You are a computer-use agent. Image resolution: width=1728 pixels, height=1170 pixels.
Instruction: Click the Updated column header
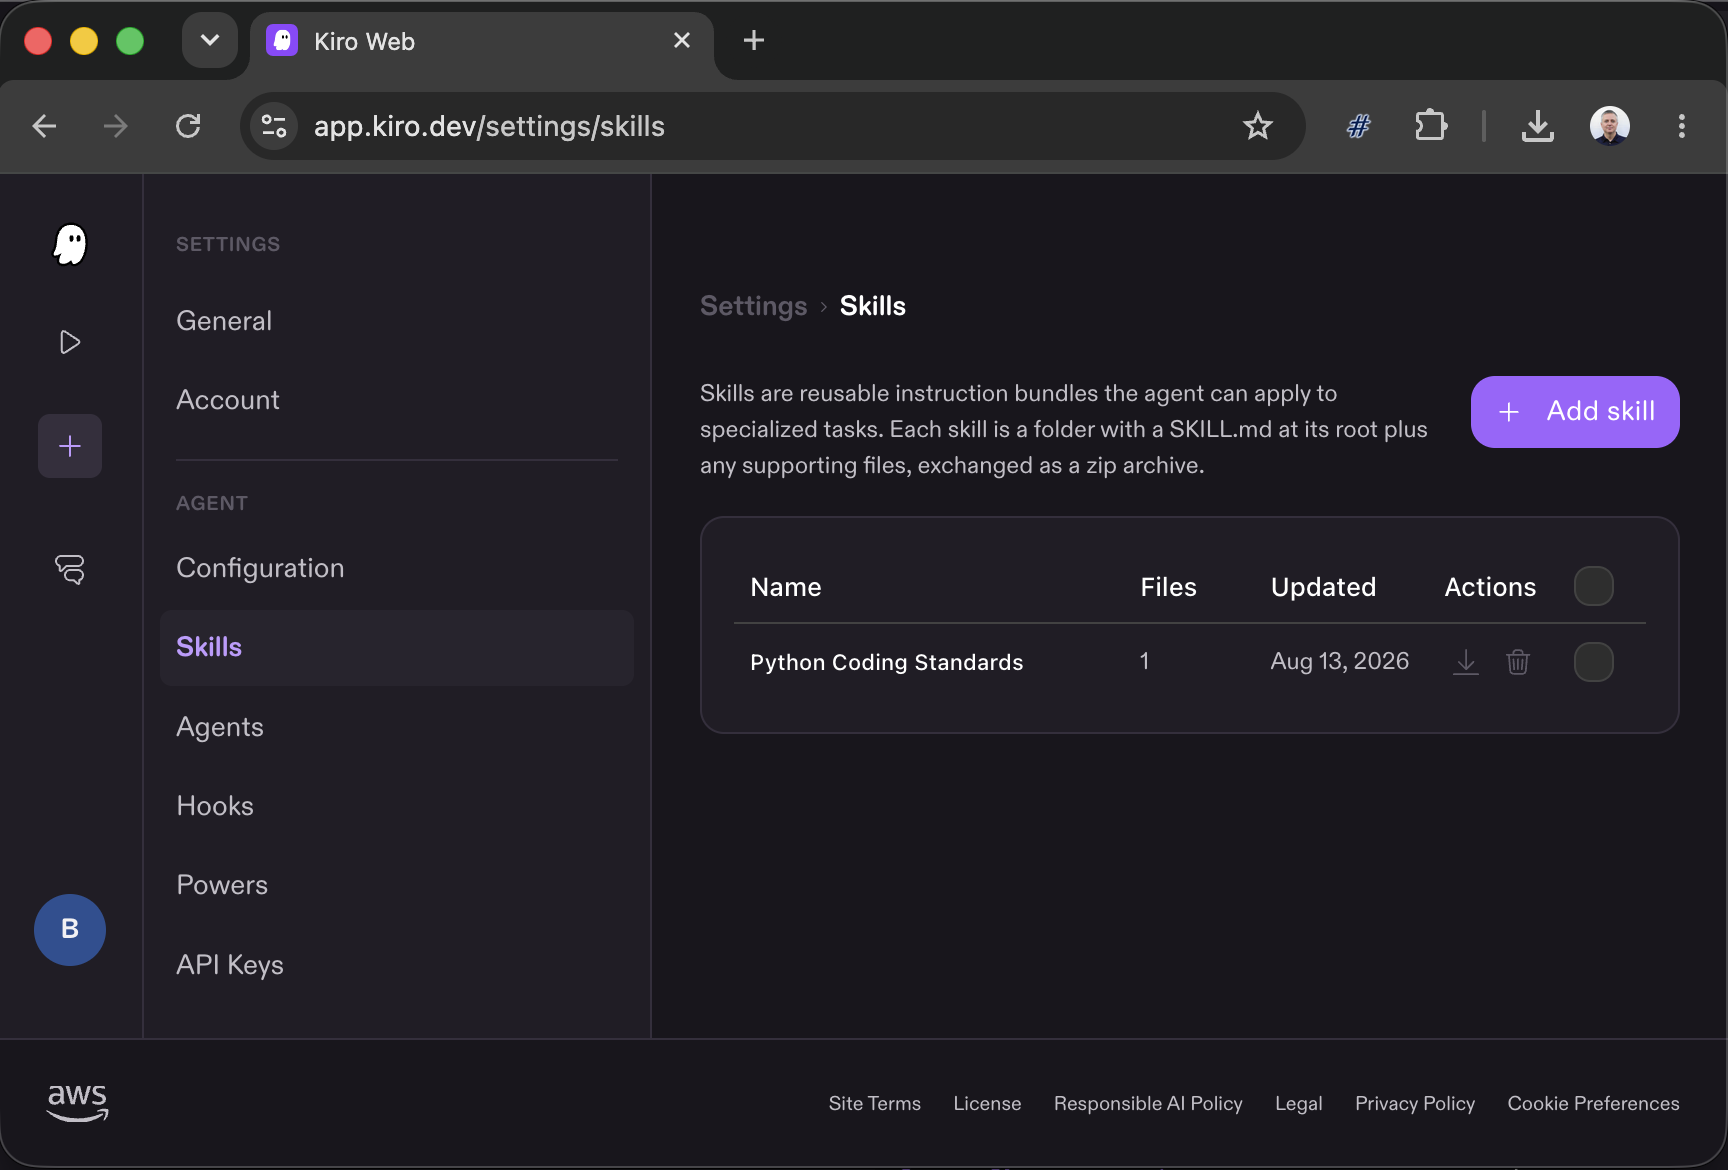(x=1324, y=587)
